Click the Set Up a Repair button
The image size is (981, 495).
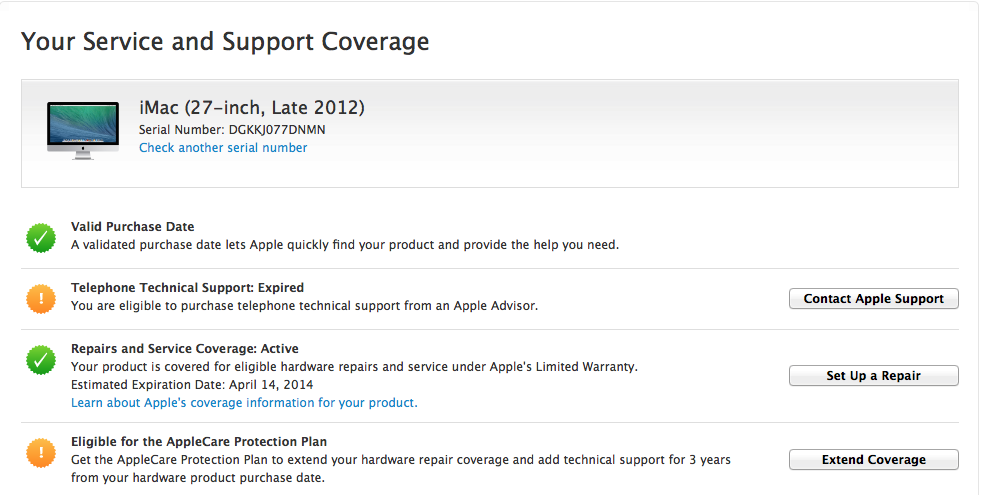coord(873,375)
